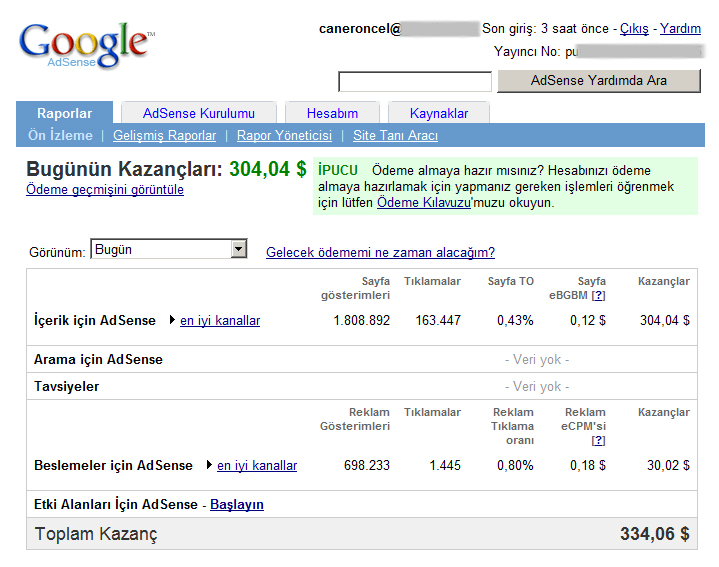Expand arrow next to İçerik için AdSense

[x=172, y=321]
